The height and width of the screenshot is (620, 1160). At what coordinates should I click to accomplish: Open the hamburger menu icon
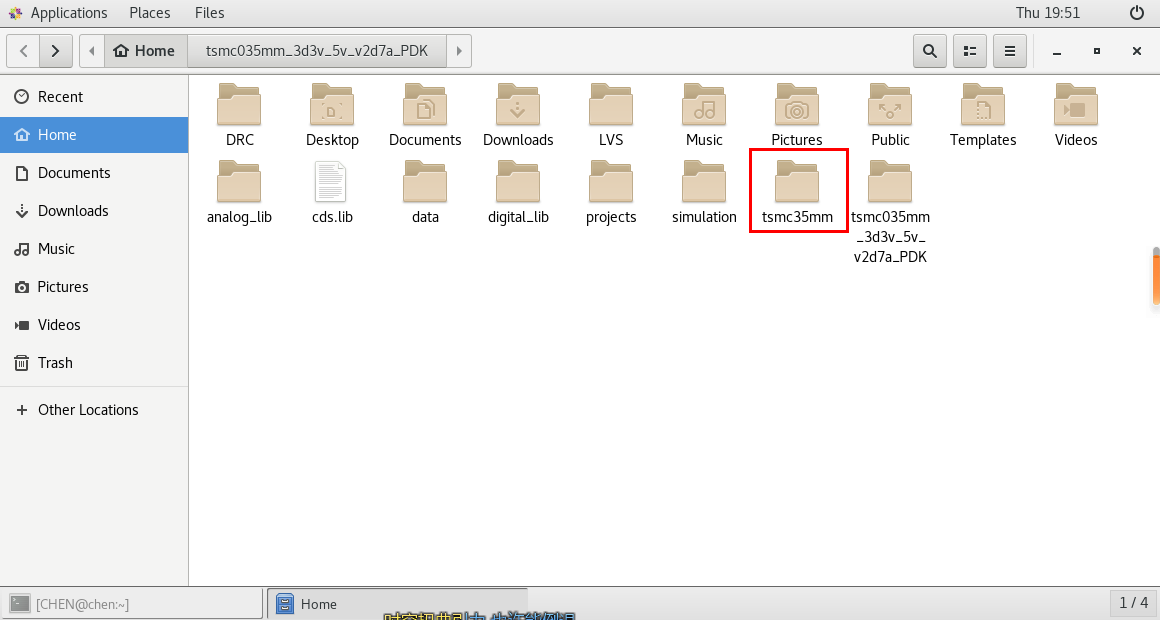coord(1009,50)
